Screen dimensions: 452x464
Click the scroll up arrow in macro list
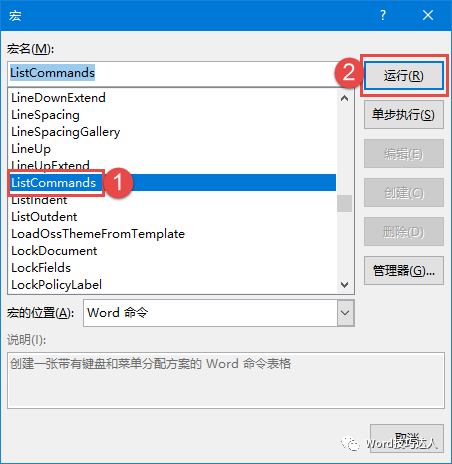click(x=345, y=98)
